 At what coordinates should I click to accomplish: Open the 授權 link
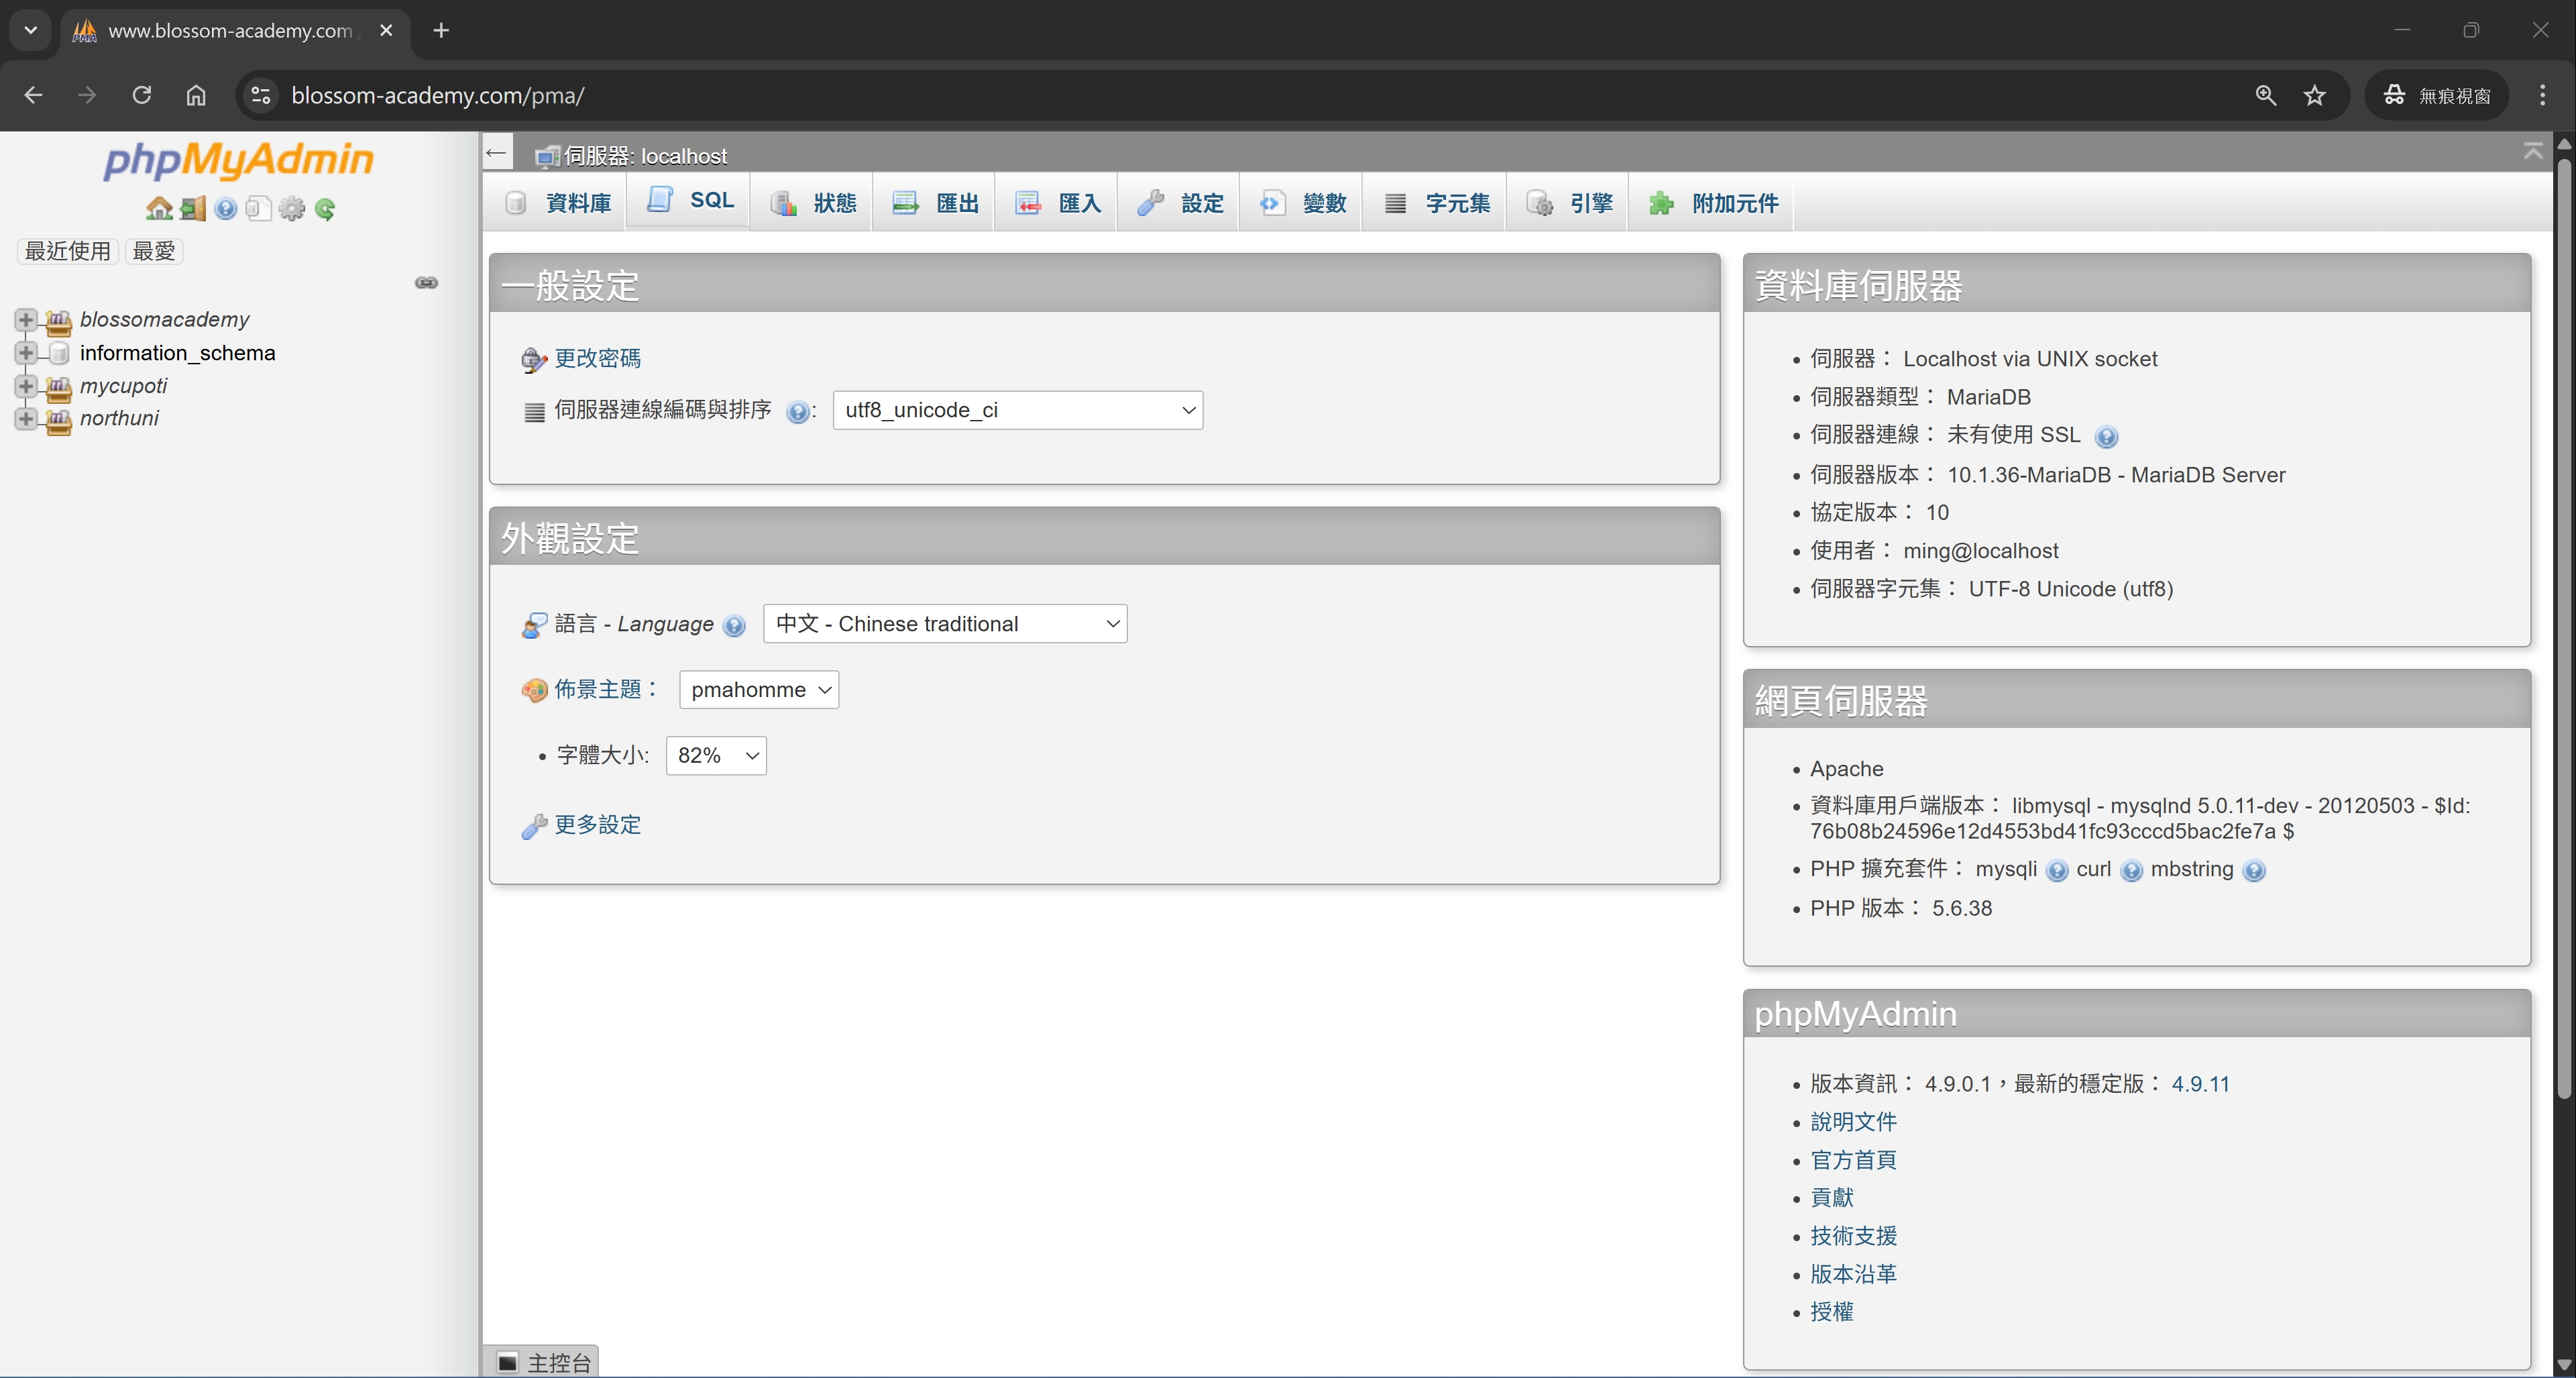coord(1832,1312)
